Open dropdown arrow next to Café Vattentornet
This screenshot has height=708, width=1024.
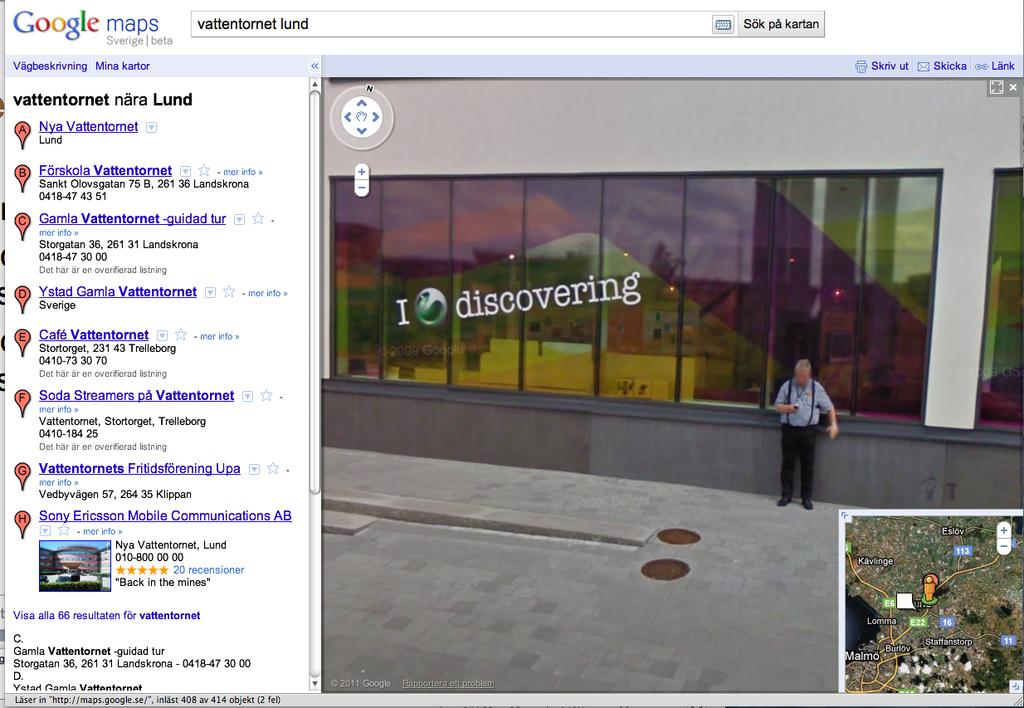pyautogui.click(x=163, y=336)
